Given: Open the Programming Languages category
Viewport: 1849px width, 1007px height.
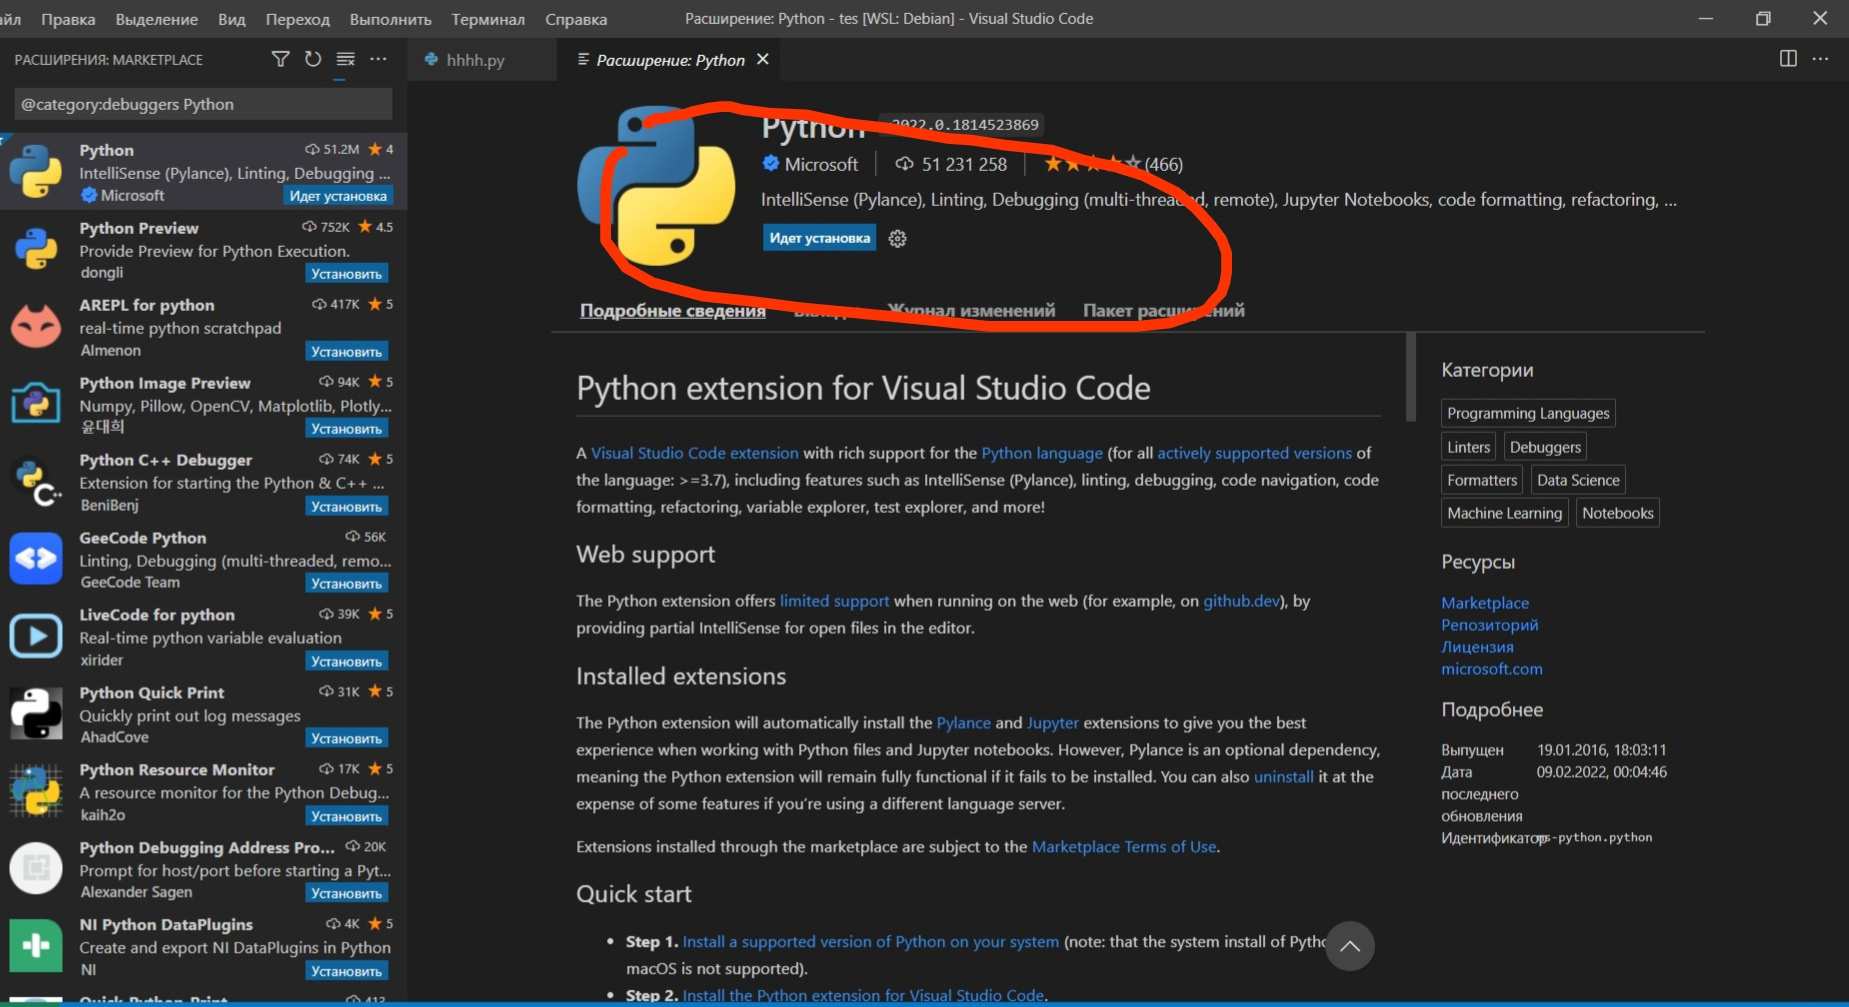Looking at the screenshot, I should (1528, 413).
